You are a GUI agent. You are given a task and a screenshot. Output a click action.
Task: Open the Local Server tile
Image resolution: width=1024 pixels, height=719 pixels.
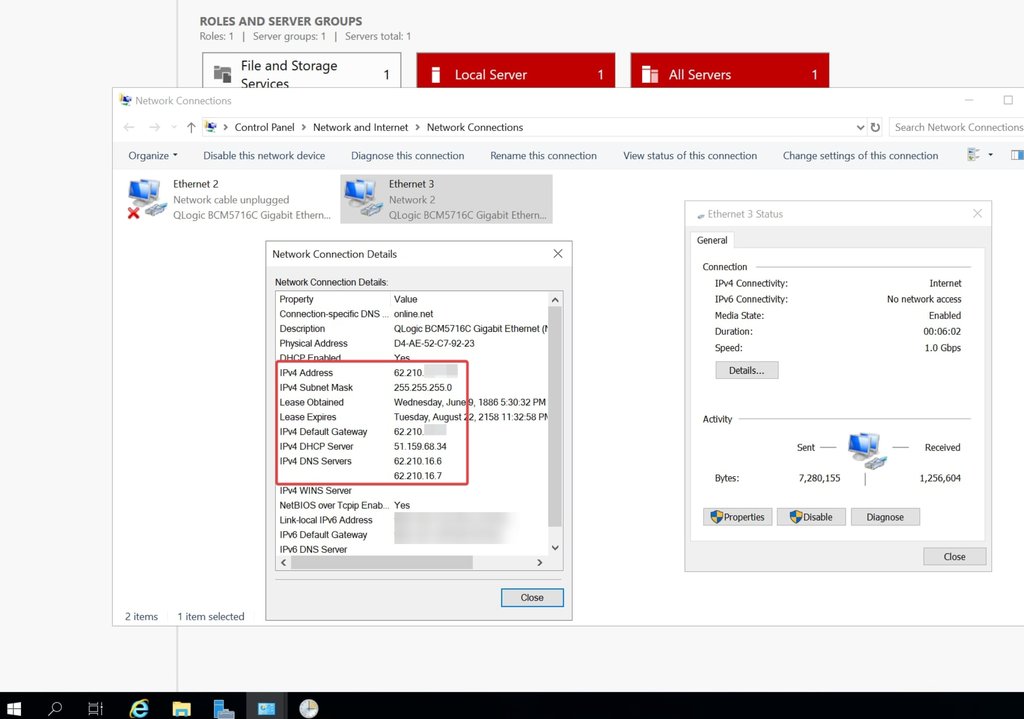coord(516,71)
